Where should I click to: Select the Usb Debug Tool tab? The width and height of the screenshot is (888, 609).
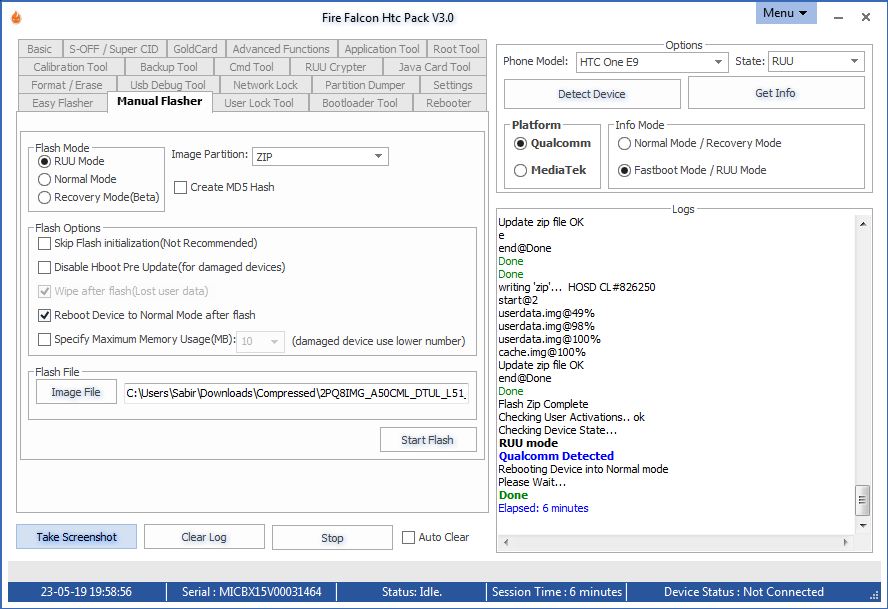(x=168, y=86)
